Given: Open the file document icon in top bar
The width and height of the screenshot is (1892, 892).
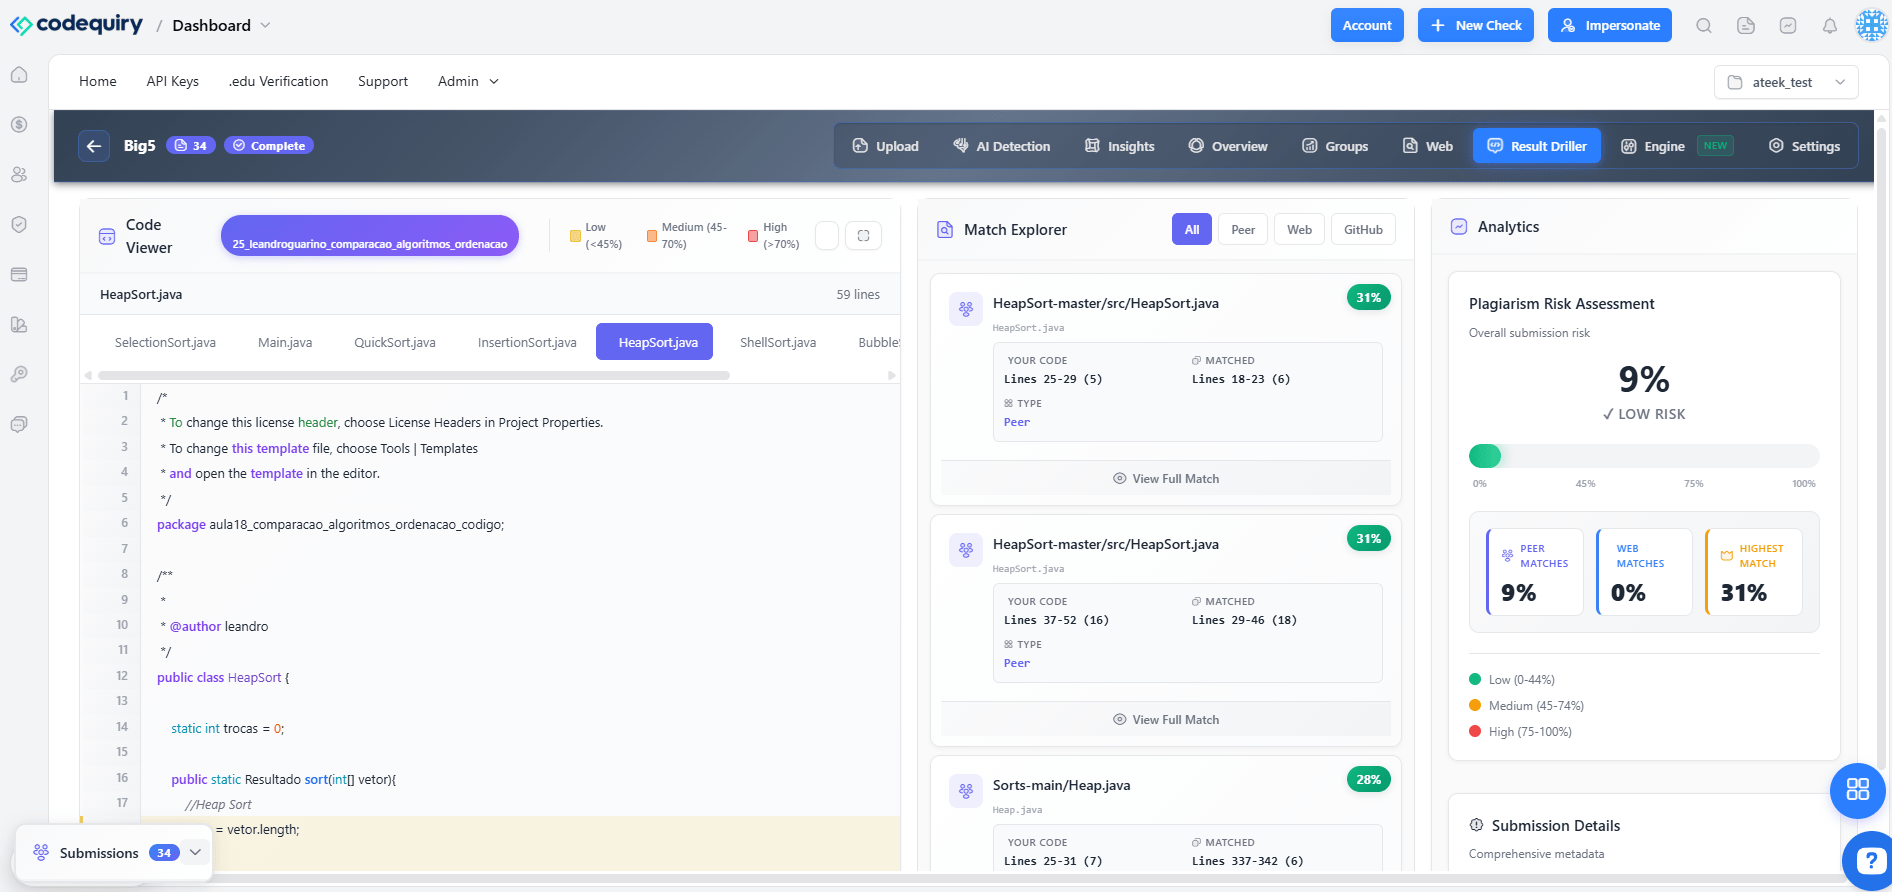Looking at the screenshot, I should [x=1746, y=26].
